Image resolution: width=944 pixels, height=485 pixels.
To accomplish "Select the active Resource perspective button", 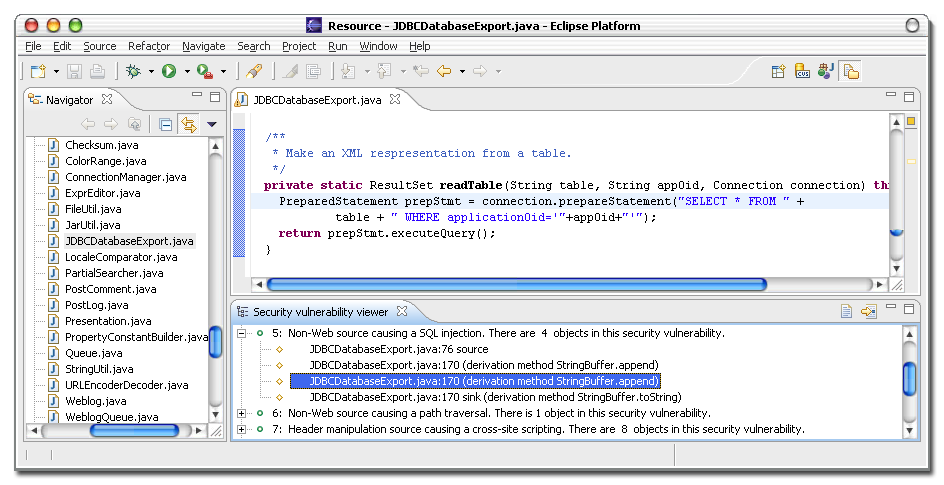I will (x=850, y=71).
